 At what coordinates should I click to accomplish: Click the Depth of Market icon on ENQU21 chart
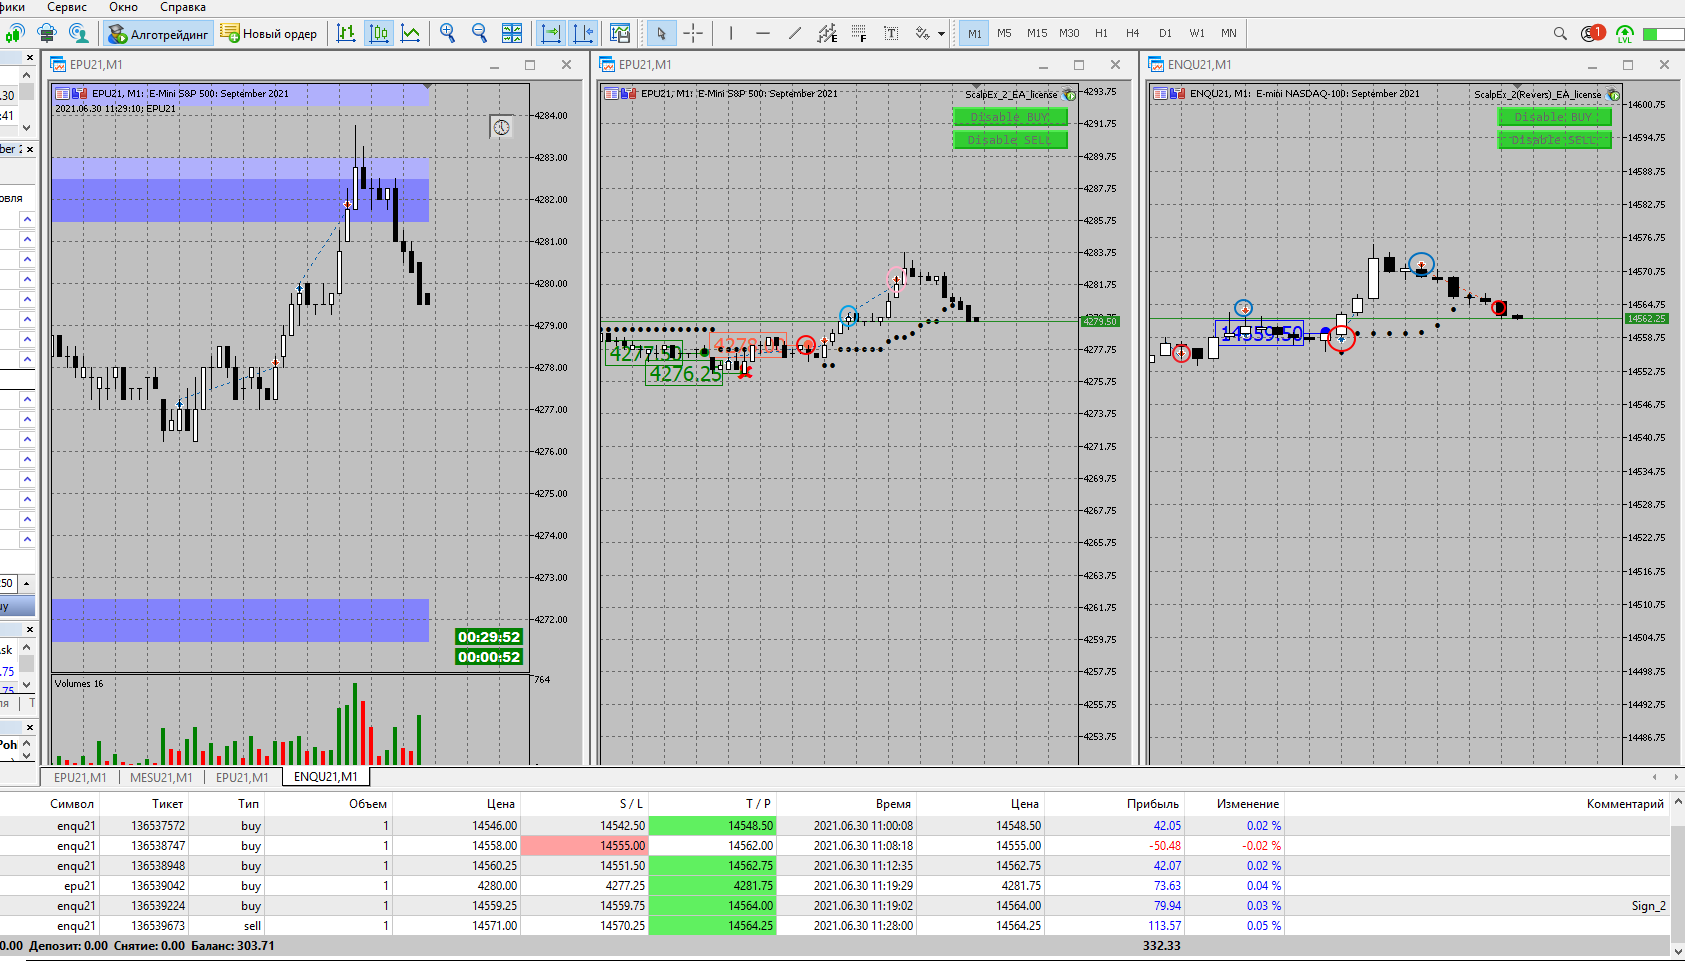1161,94
